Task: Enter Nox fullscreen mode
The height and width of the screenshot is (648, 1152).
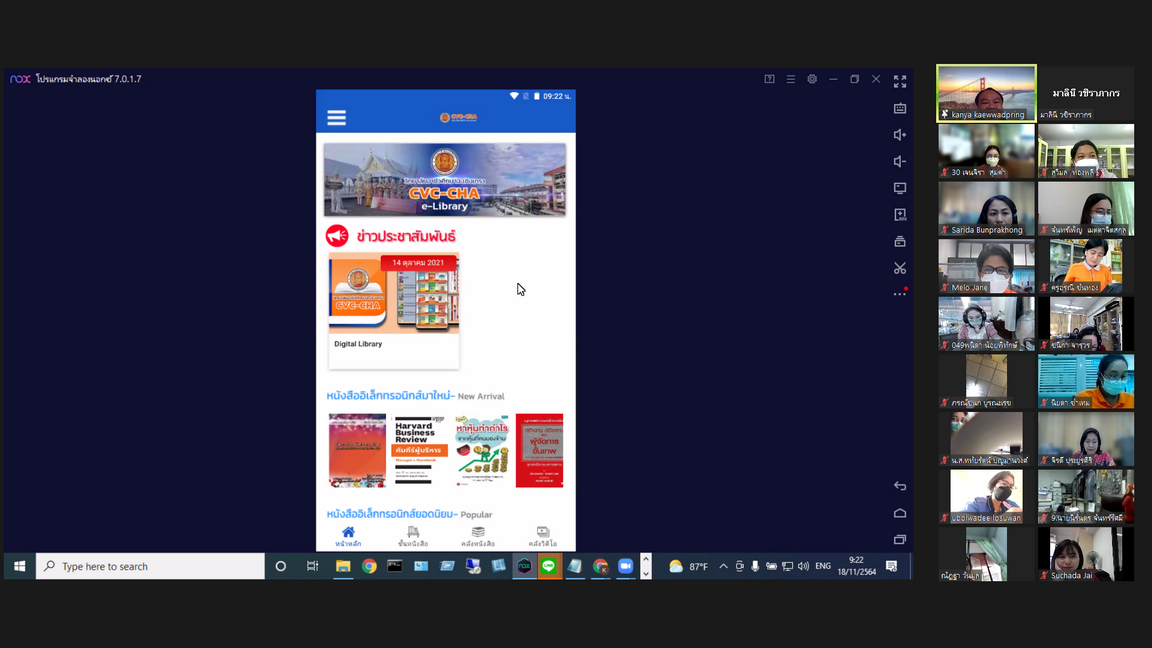Action: pos(900,81)
